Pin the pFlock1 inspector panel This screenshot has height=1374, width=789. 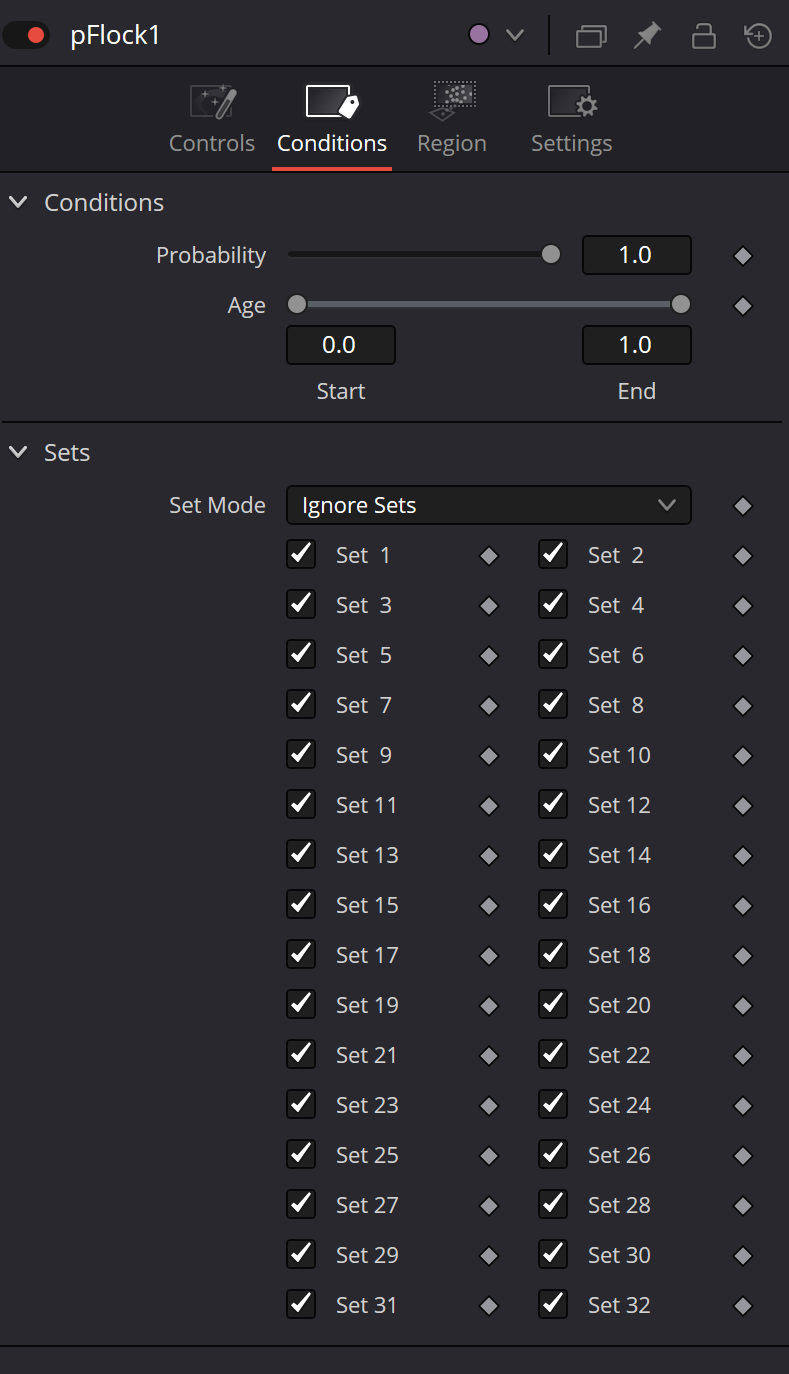tap(647, 36)
